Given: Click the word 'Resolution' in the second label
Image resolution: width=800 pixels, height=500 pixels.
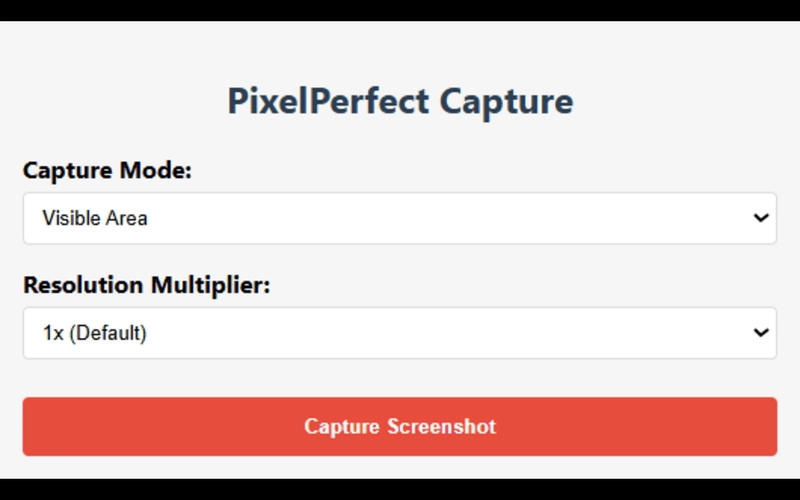Looking at the screenshot, I should pos(83,285).
